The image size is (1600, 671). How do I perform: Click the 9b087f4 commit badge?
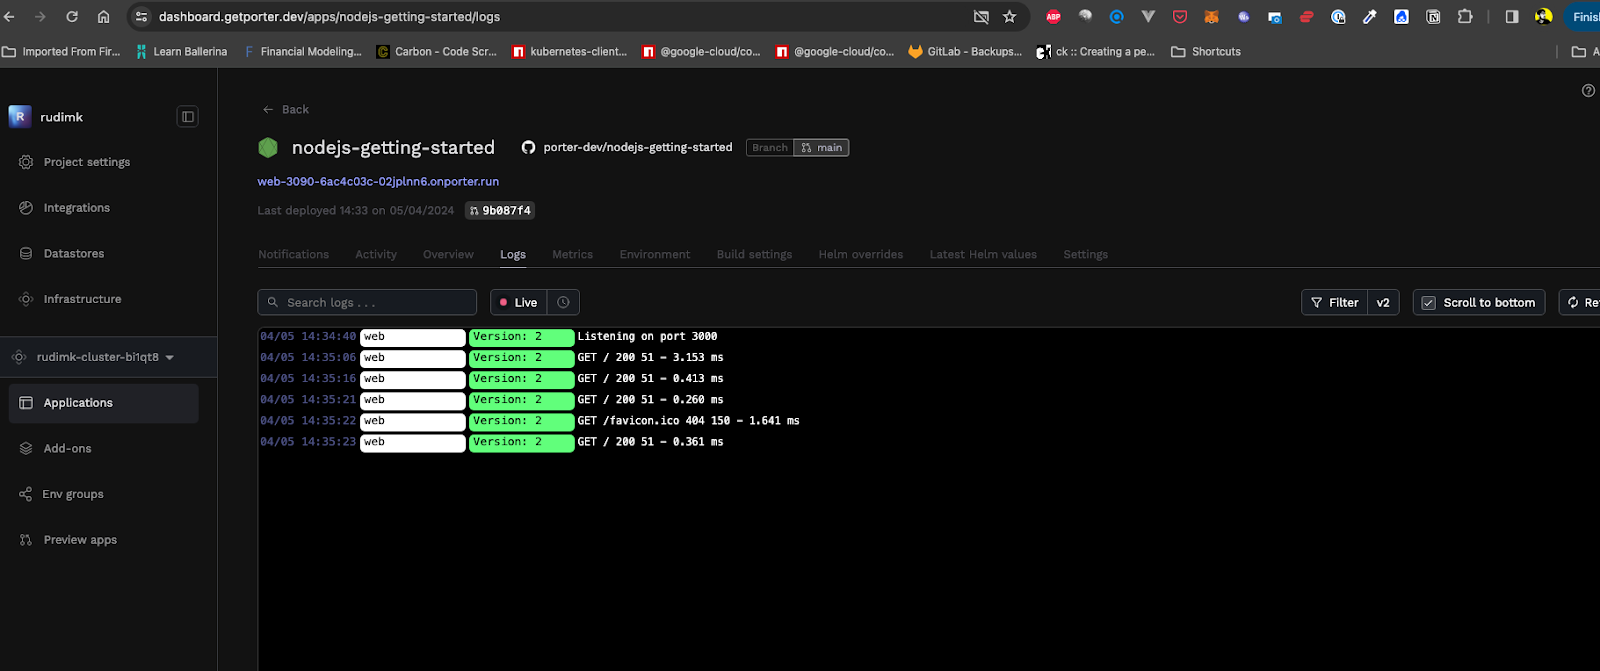[500, 211]
